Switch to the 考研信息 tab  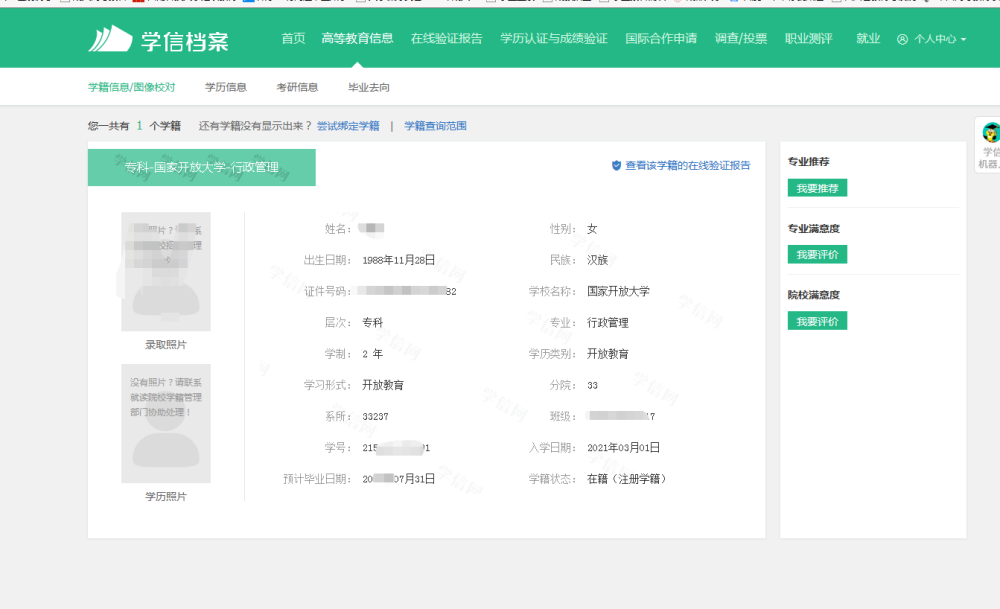coord(297,87)
